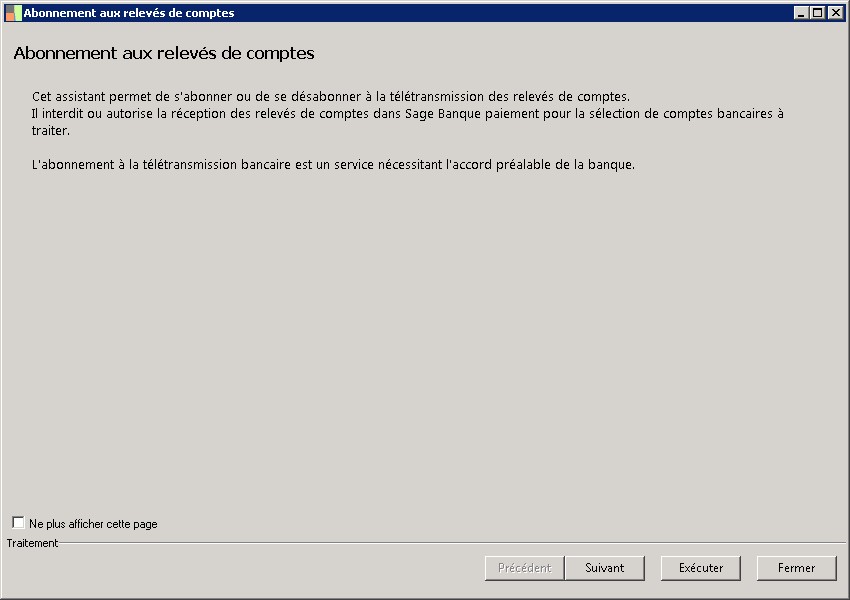
Task: Click the 'Ne plus afficher cette page' label text
Action: pyautogui.click(x=93, y=524)
